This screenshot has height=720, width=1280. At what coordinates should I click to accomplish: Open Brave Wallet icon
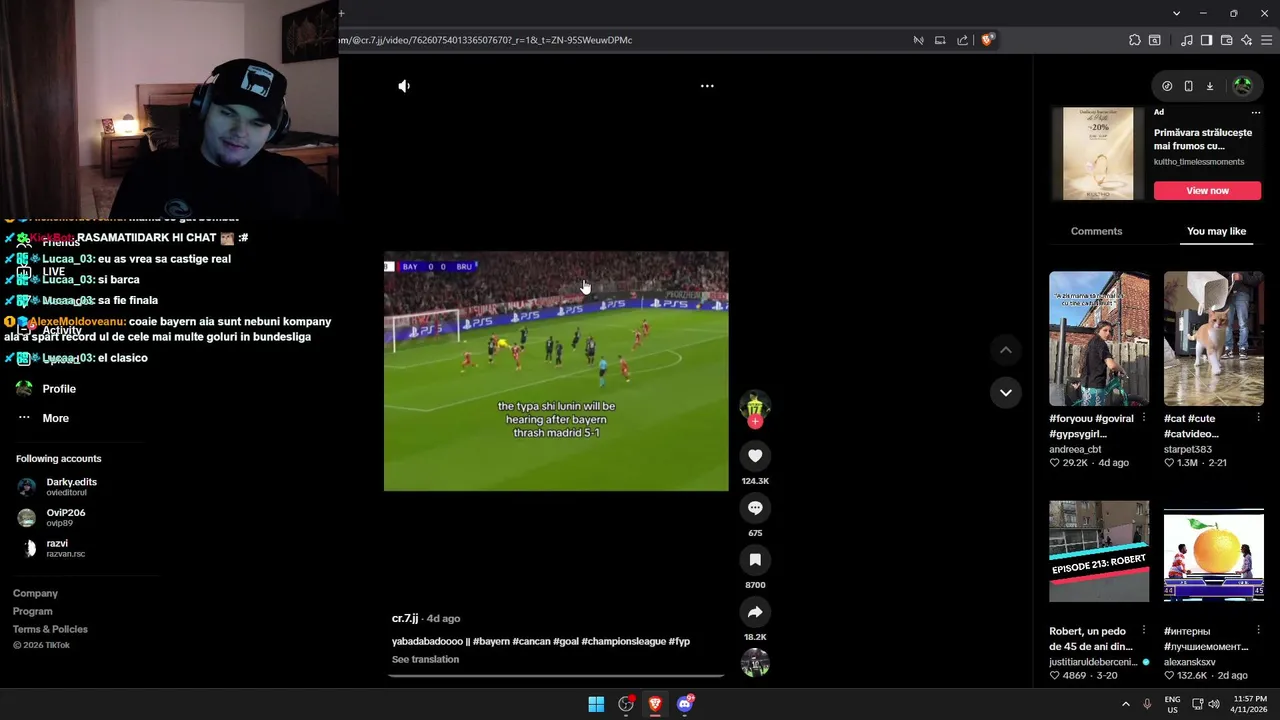pos(1226,40)
